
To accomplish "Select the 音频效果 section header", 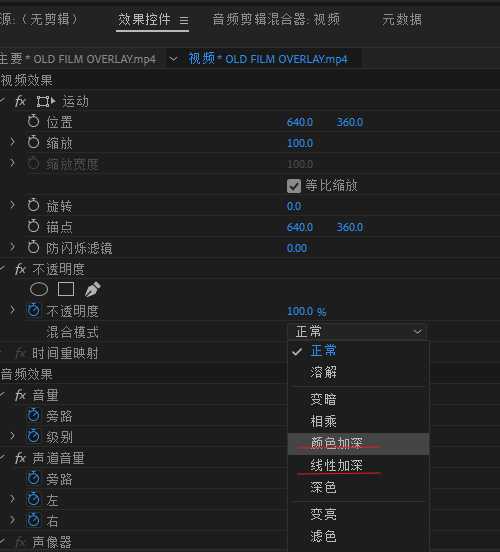I will 26,374.
